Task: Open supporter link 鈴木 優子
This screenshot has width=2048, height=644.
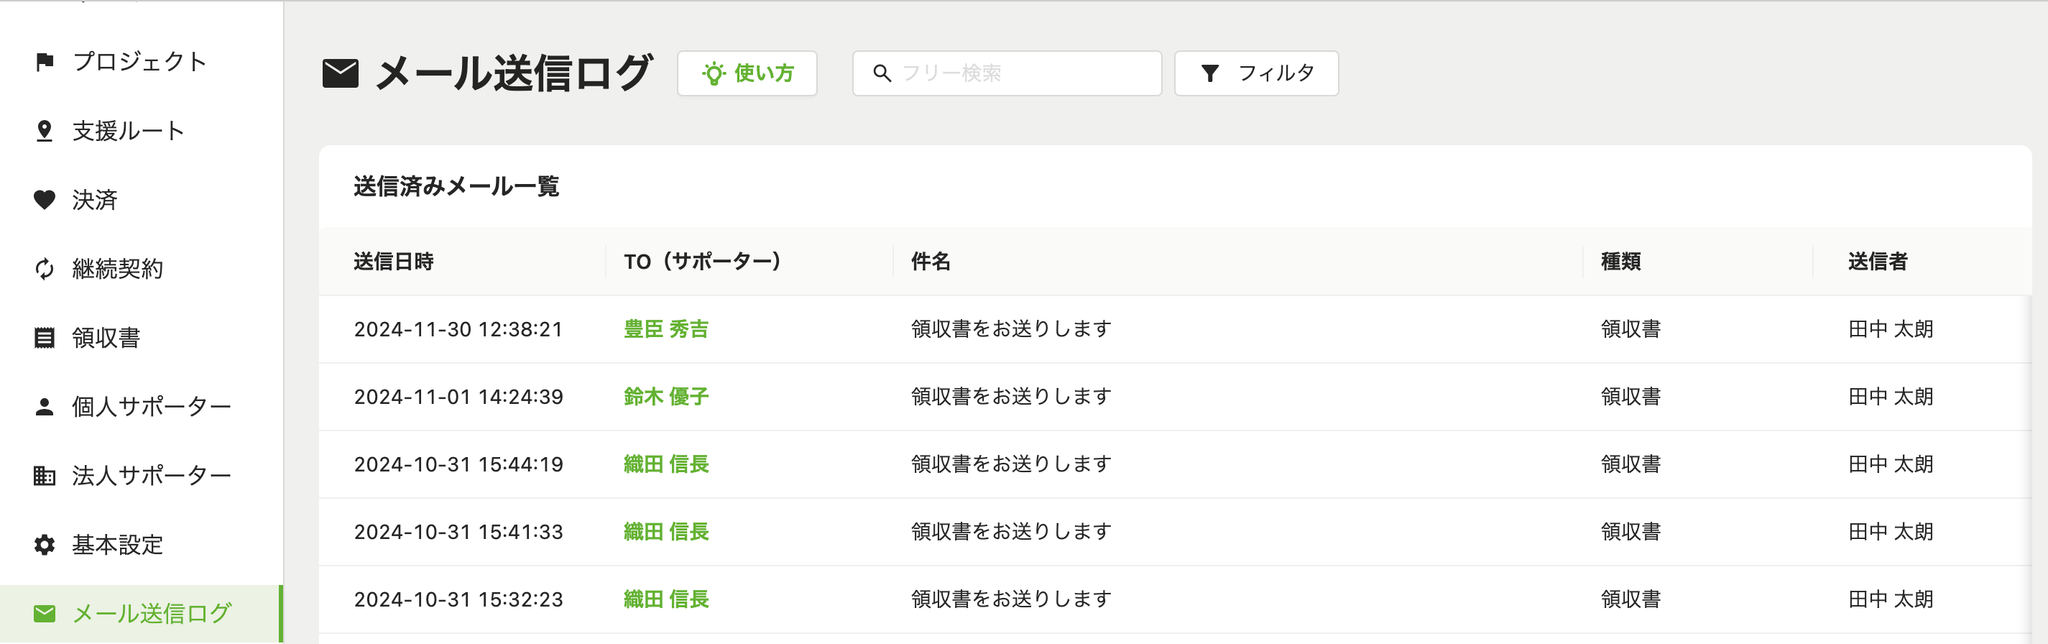Action: coord(666,397)
